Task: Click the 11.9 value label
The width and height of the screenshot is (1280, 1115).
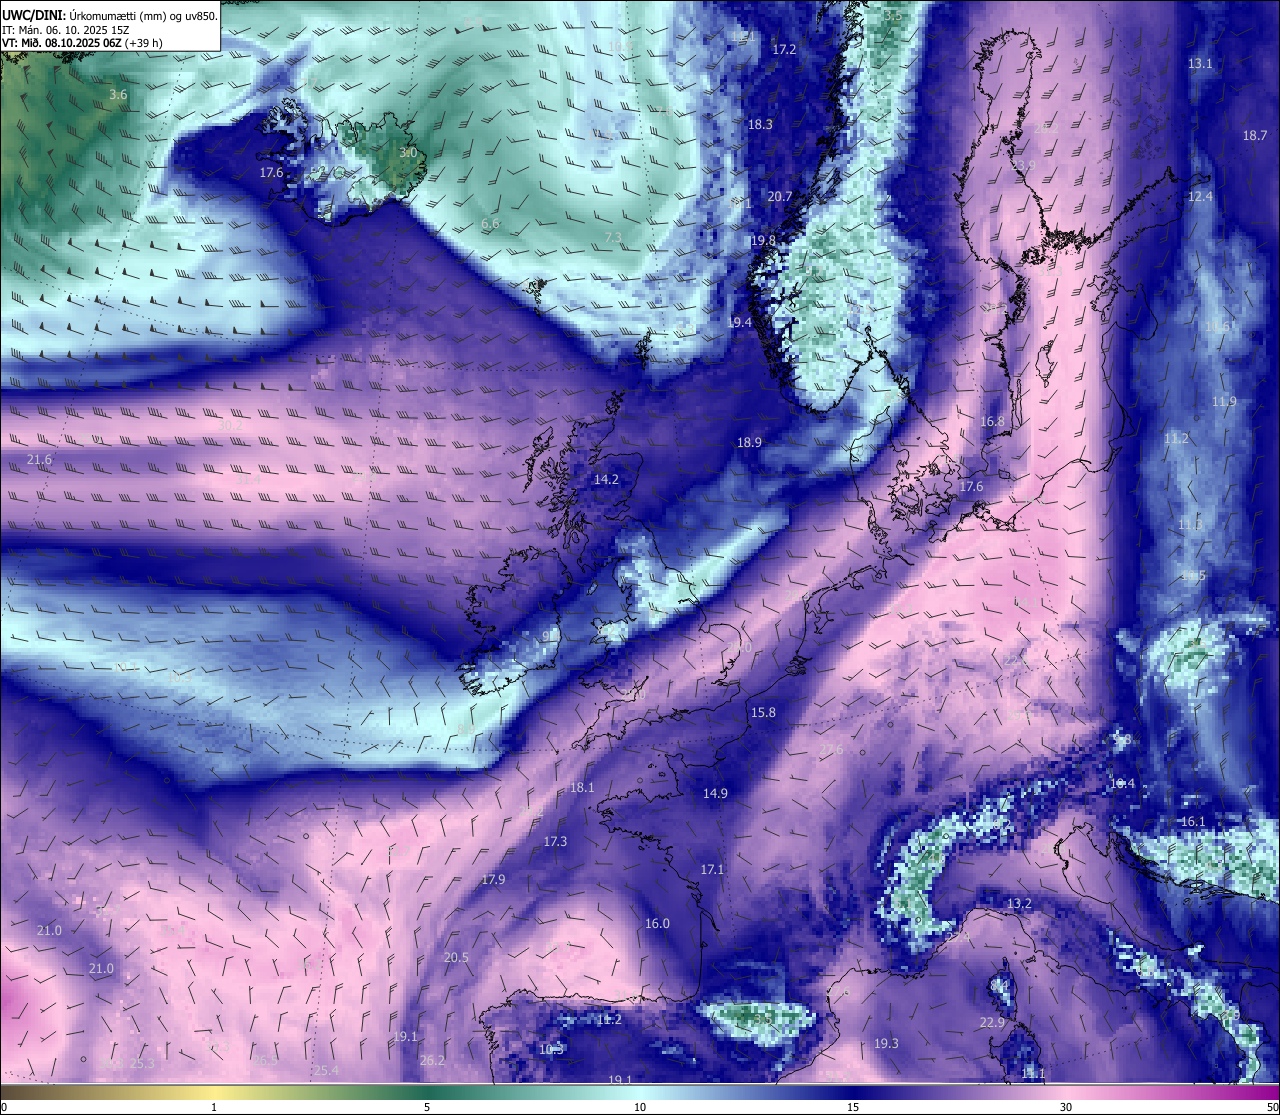Action: coord(1224,401)
